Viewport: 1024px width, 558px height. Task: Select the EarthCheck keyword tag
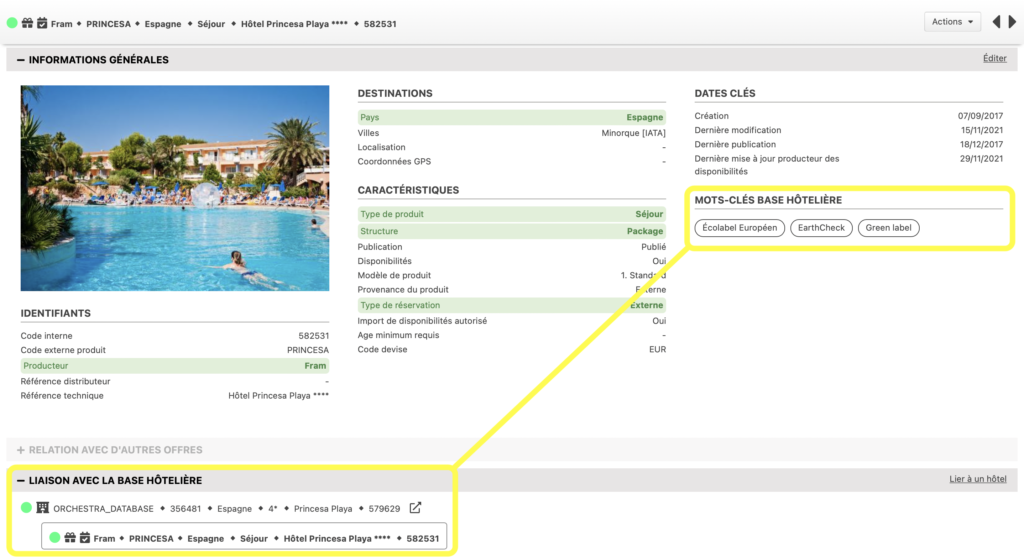[x=821, y=228]
